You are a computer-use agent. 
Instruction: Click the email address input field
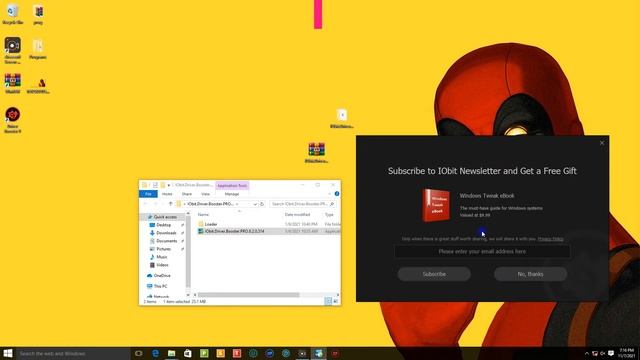click(482, 251)
